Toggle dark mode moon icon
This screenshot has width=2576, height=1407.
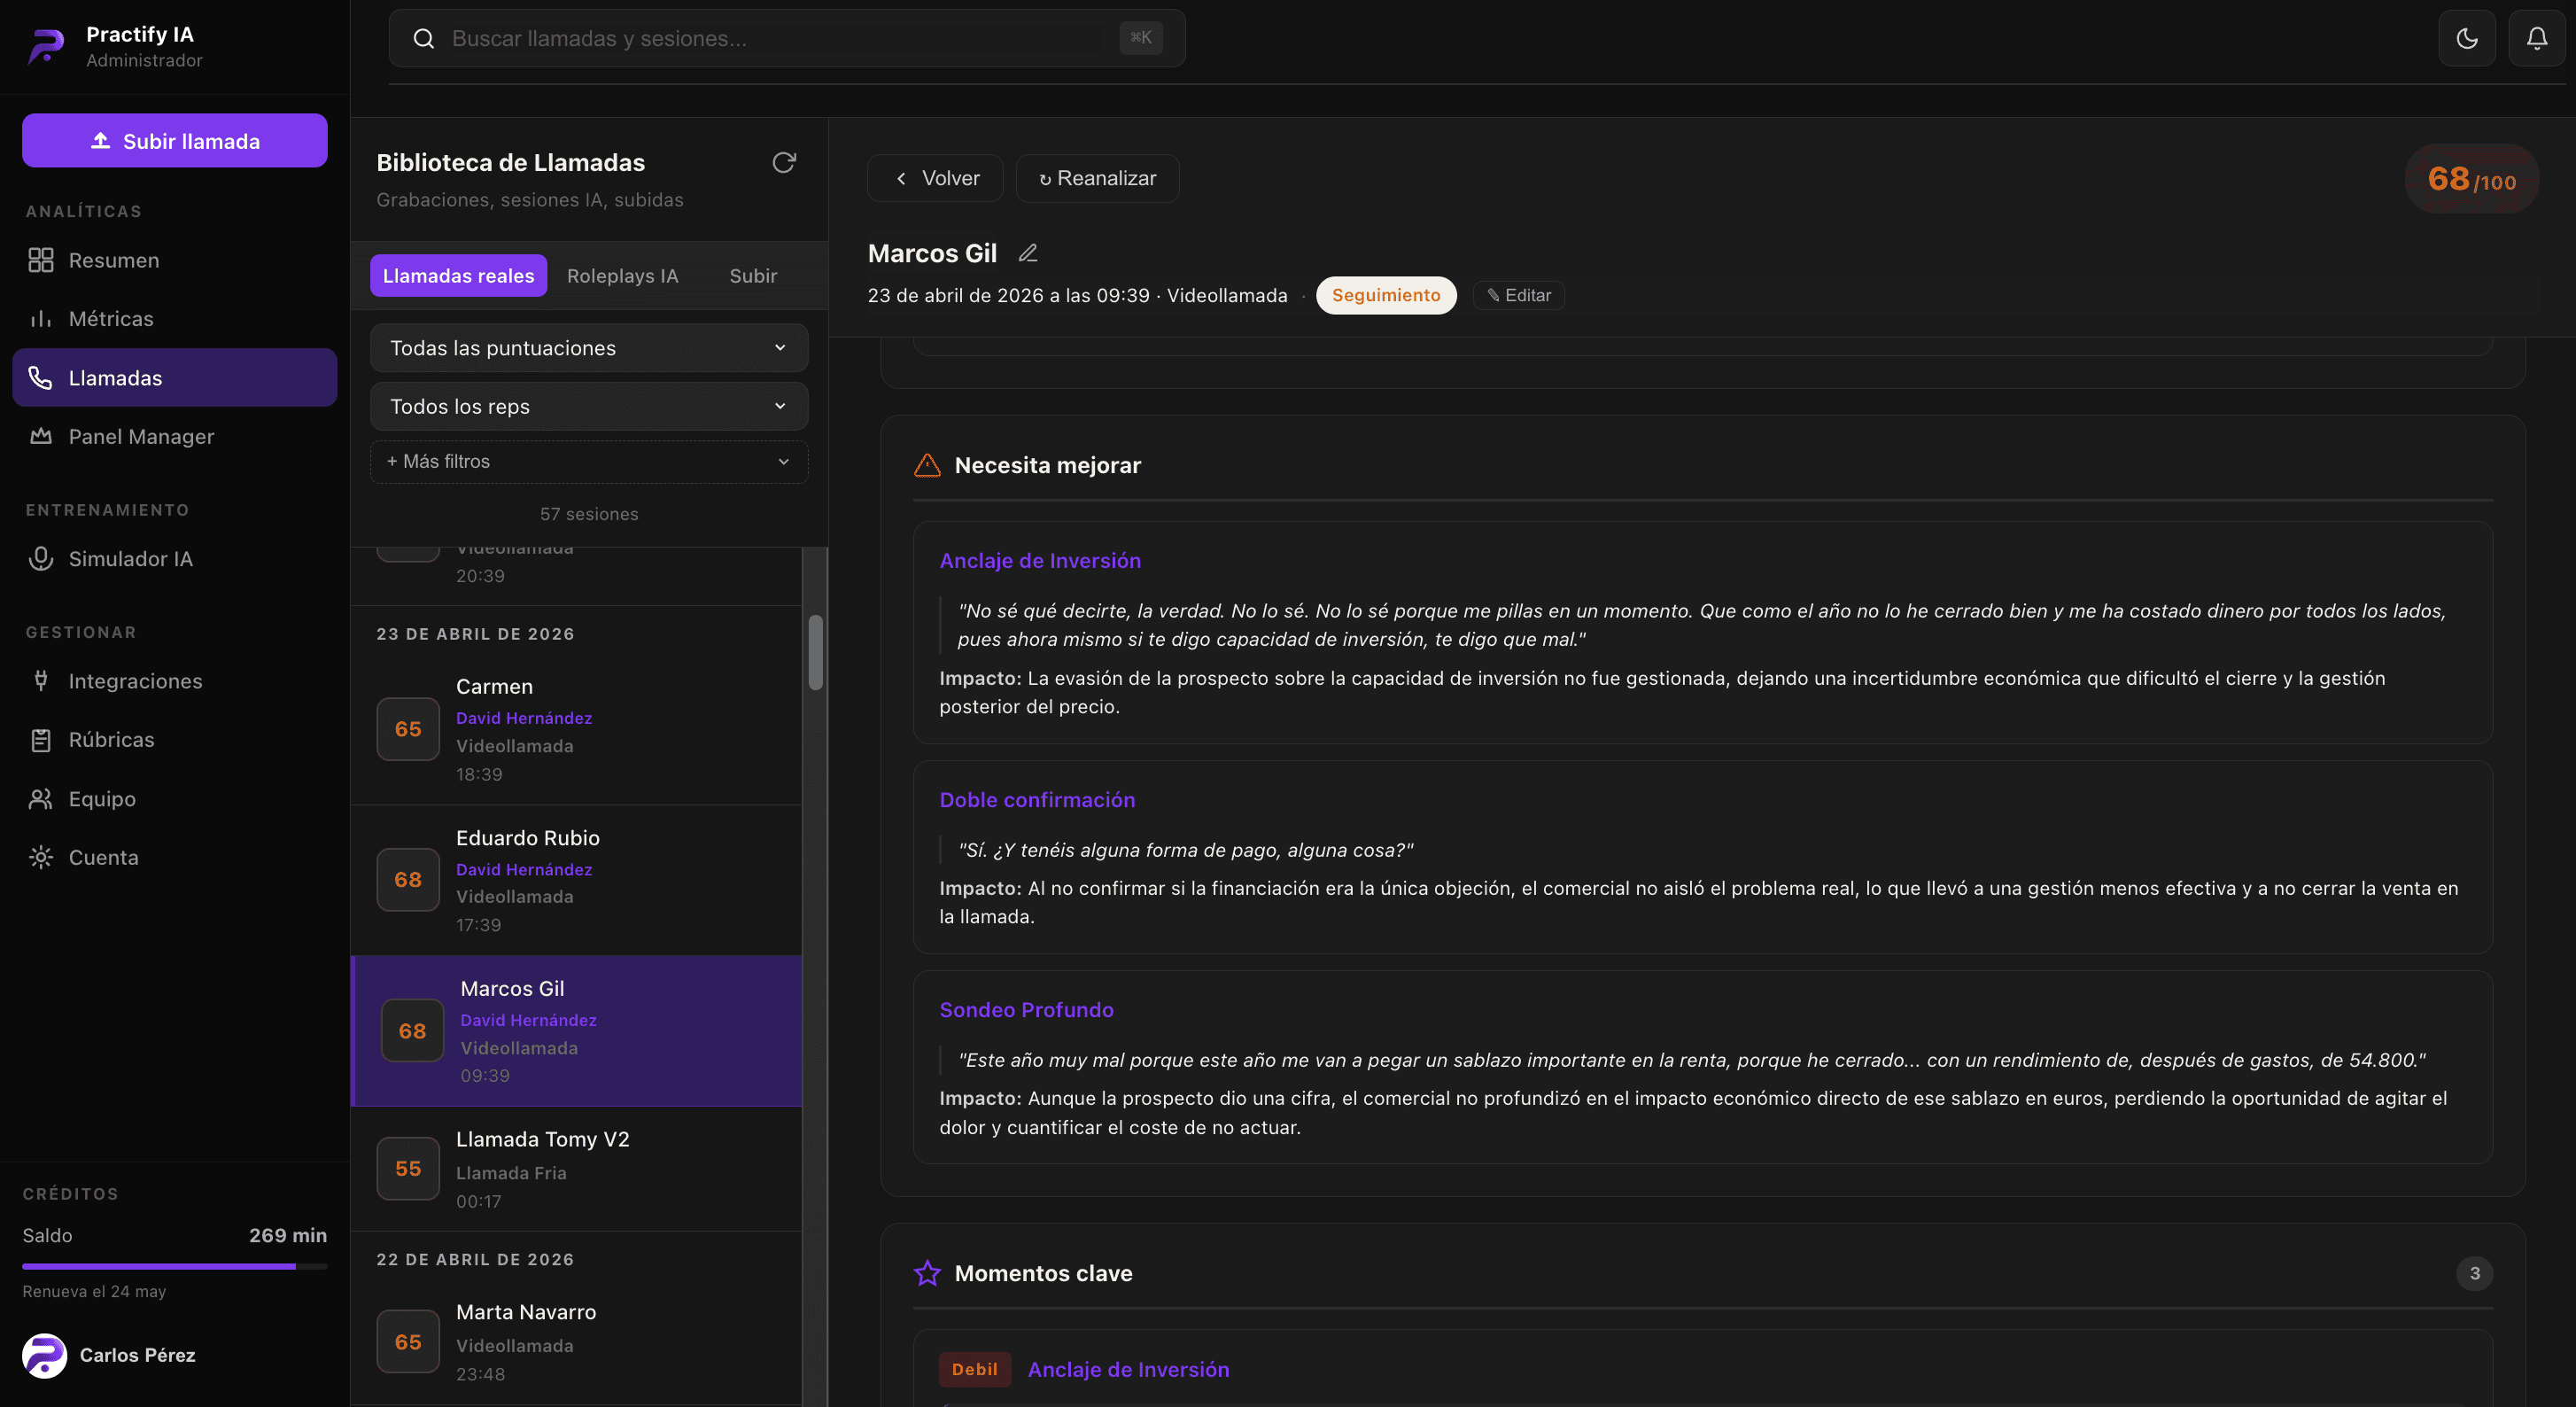pyautogui.click(x=2467, y=39)
